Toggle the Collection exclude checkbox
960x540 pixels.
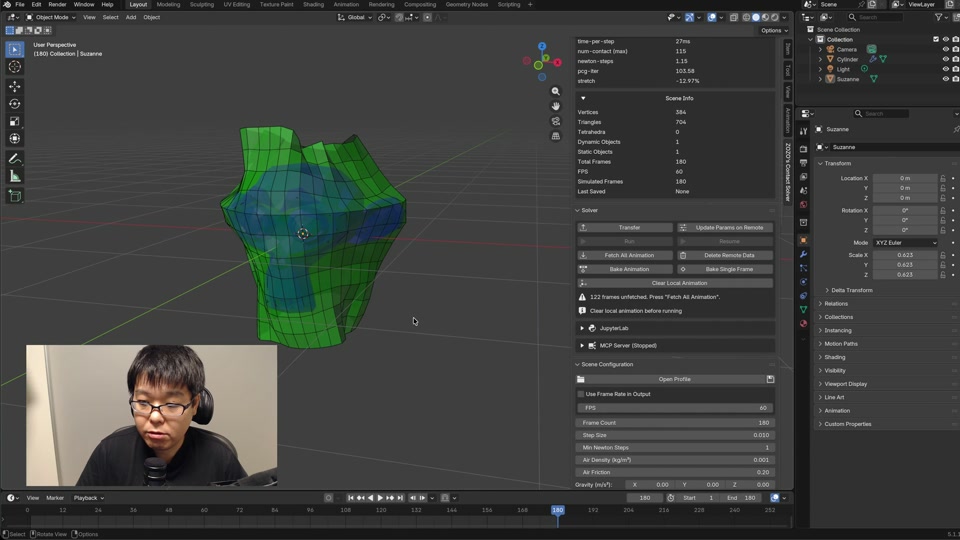tap(936, 39)
